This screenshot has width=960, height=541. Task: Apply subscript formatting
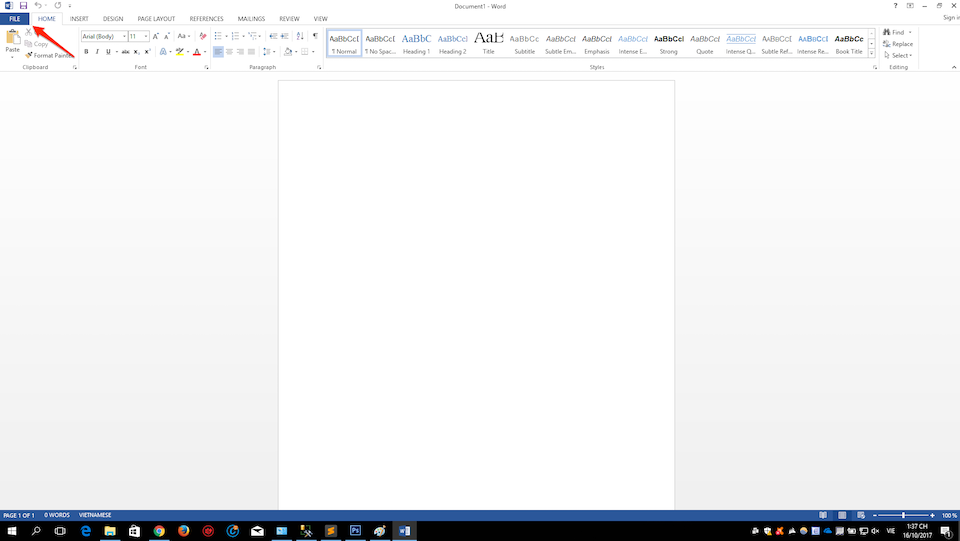[x=137, y=52]
